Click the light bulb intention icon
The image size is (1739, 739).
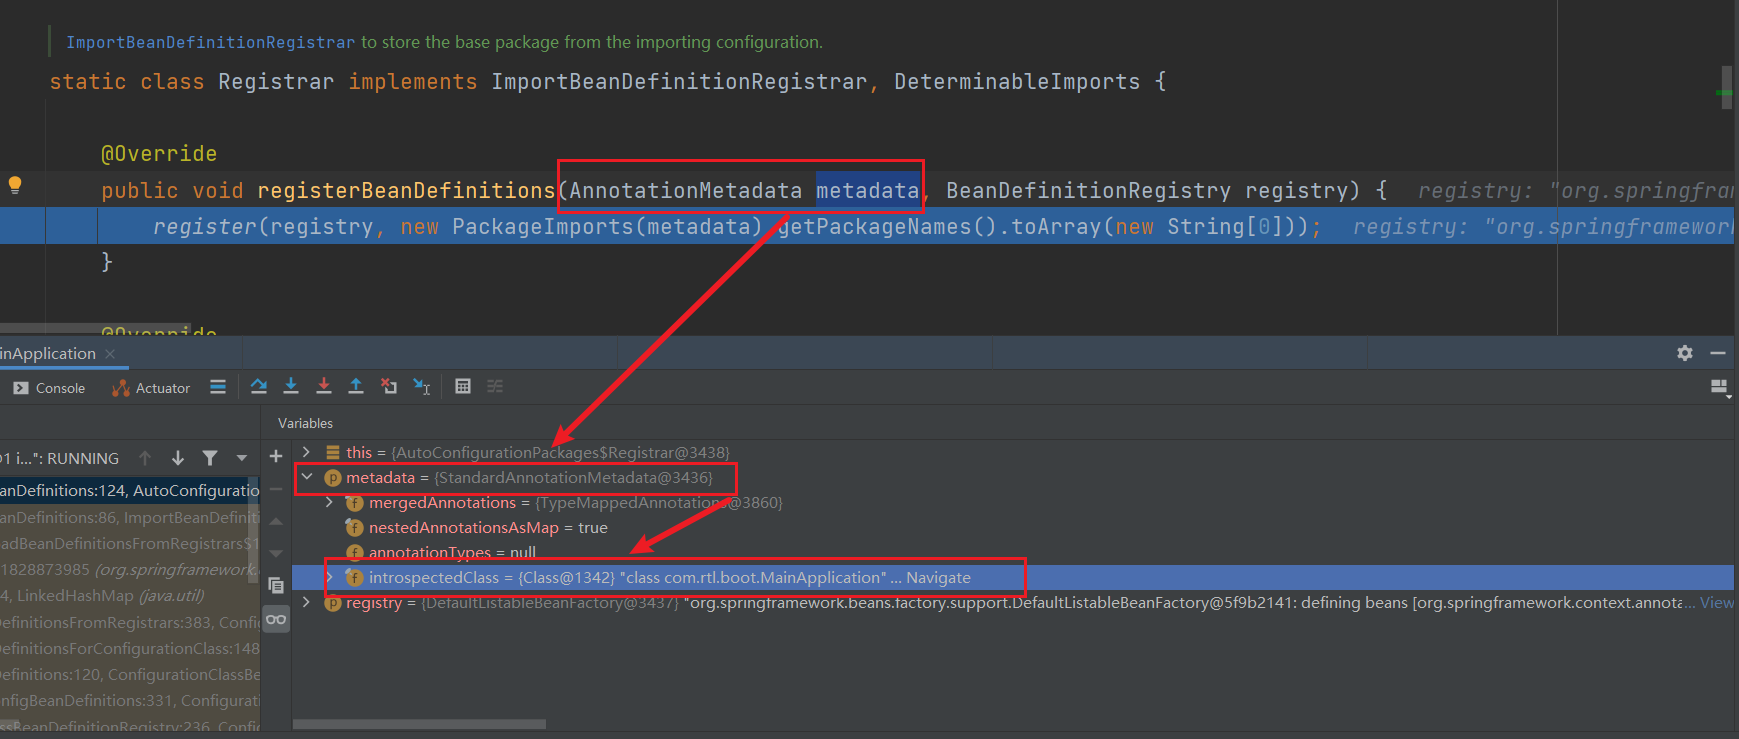[15, 185]
